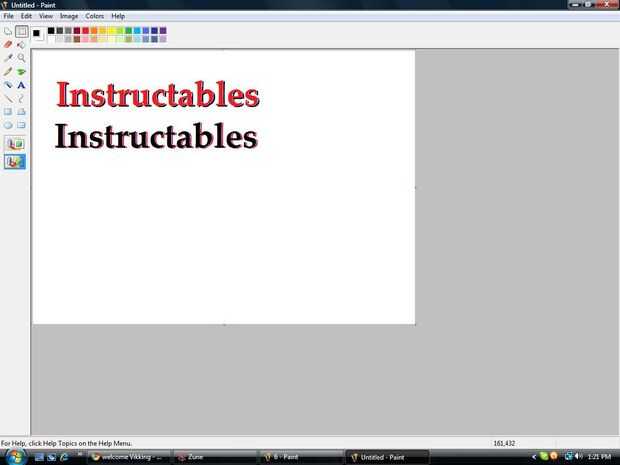Switch to the Zune taskbar button
The width and height of the screenshot is (620, 465).
click(x=214, y=457)
